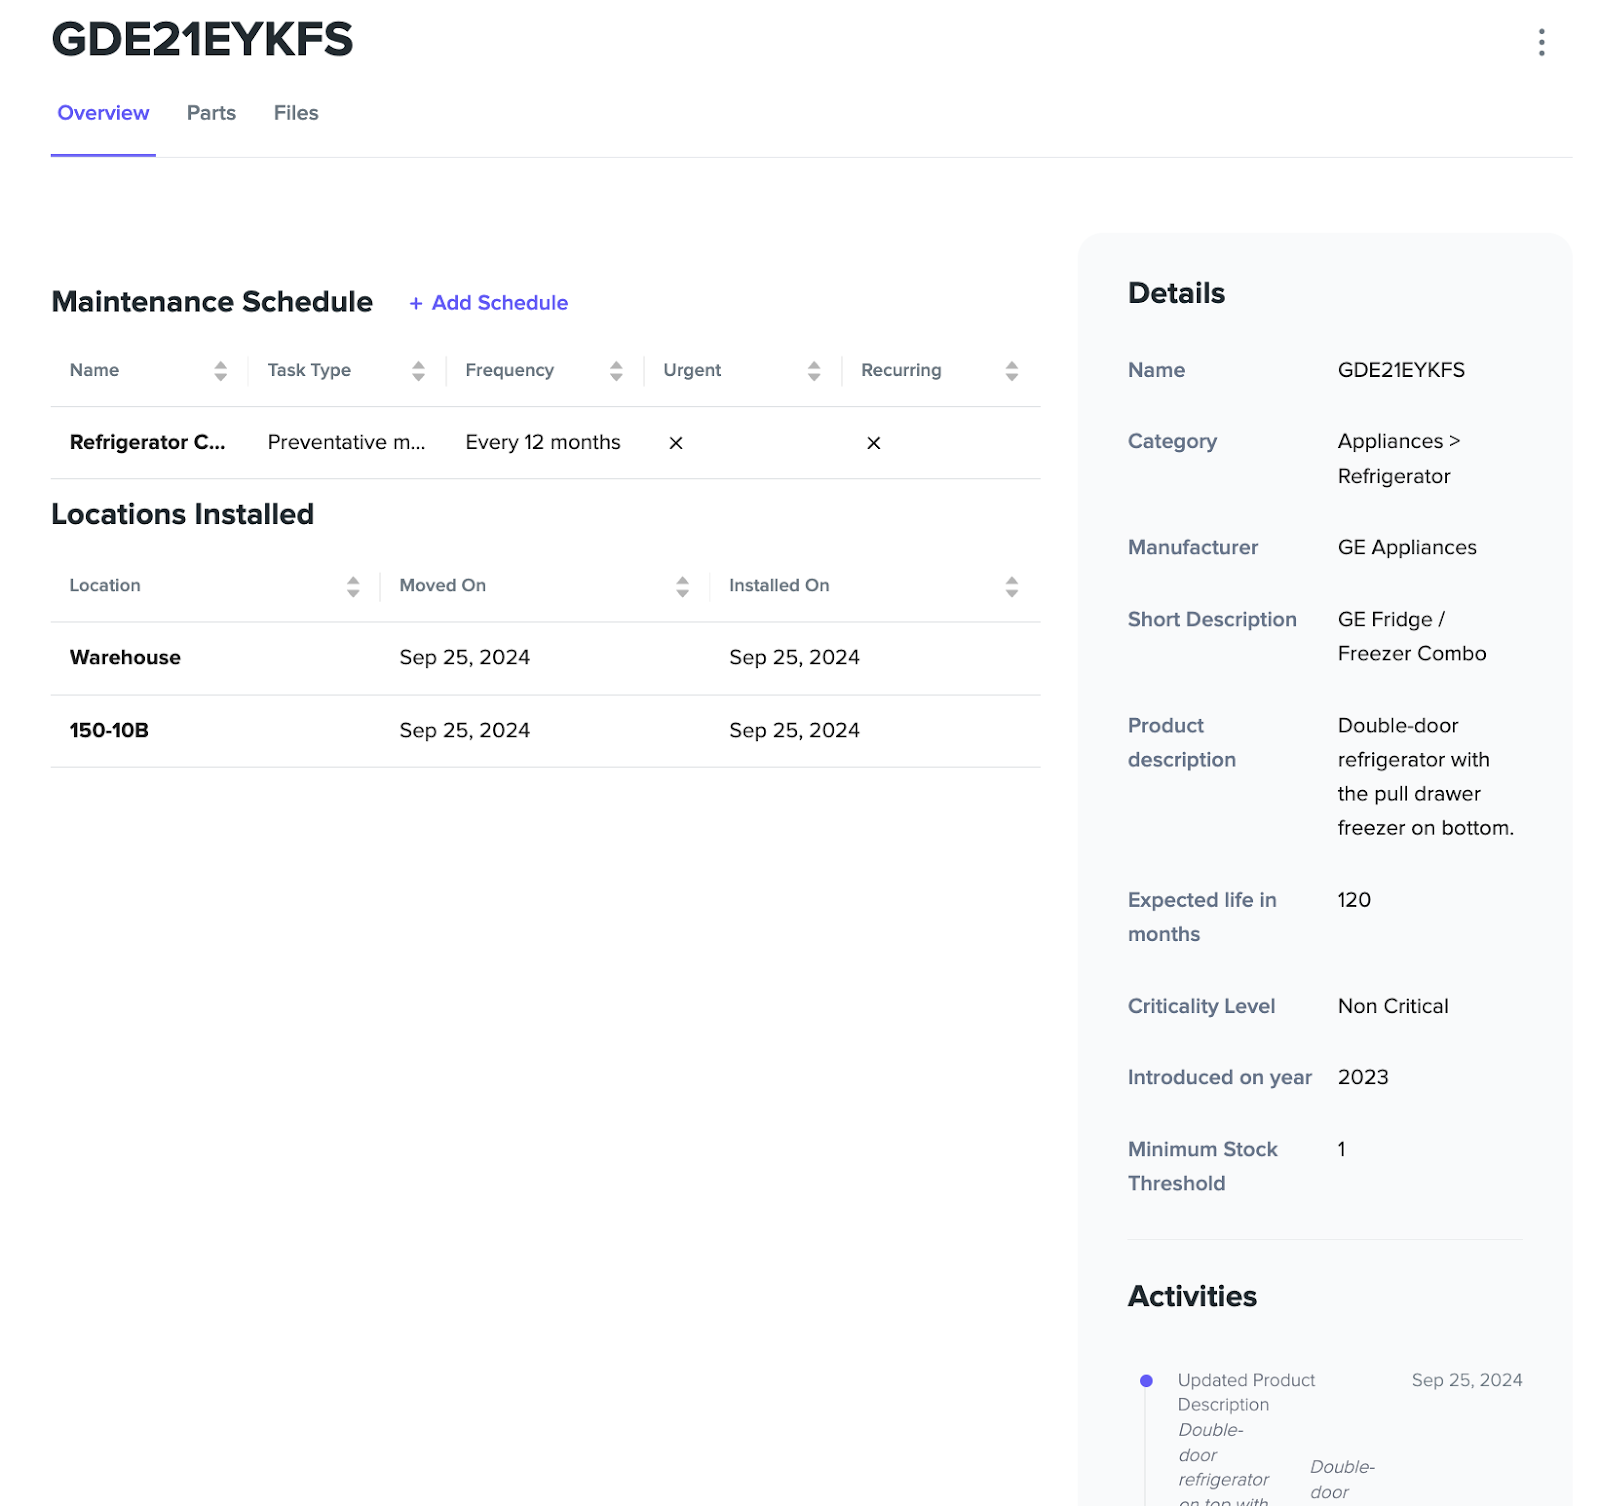Open the Warehouse location
The image size is (1600, 1506).
tap(125, 657)
